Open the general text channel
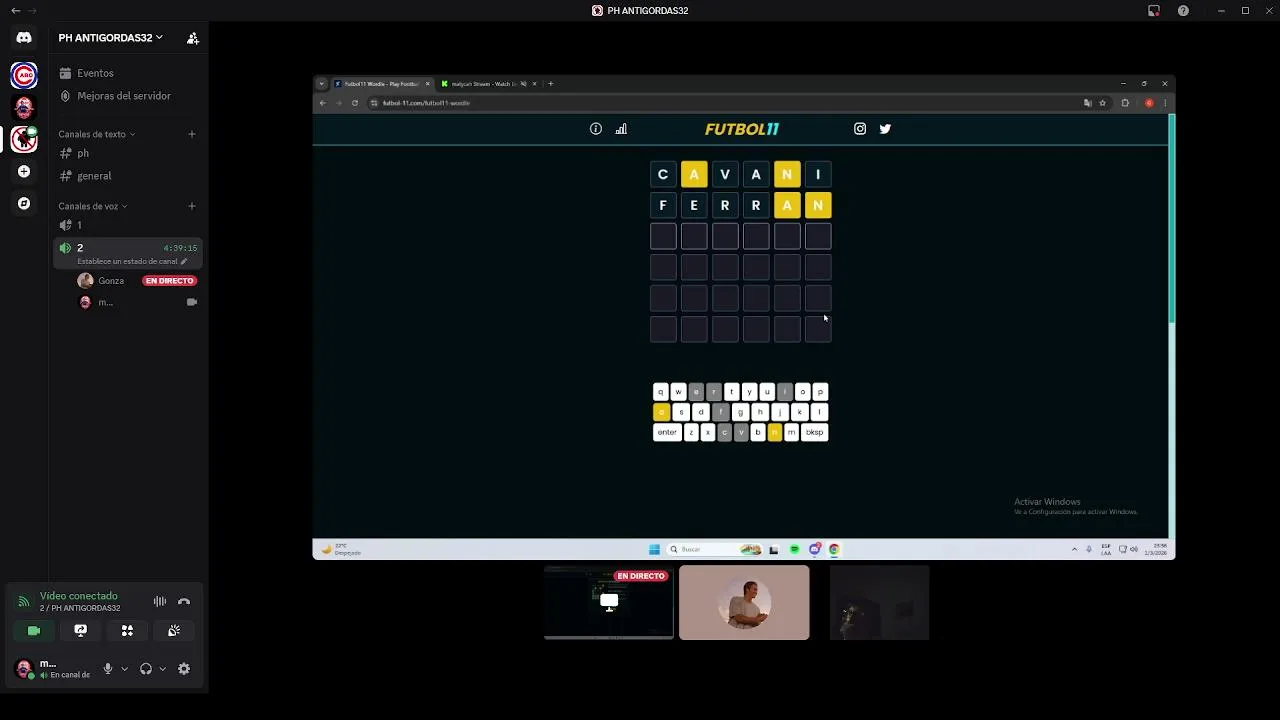 pyautogui.click(x=128, y=176)
